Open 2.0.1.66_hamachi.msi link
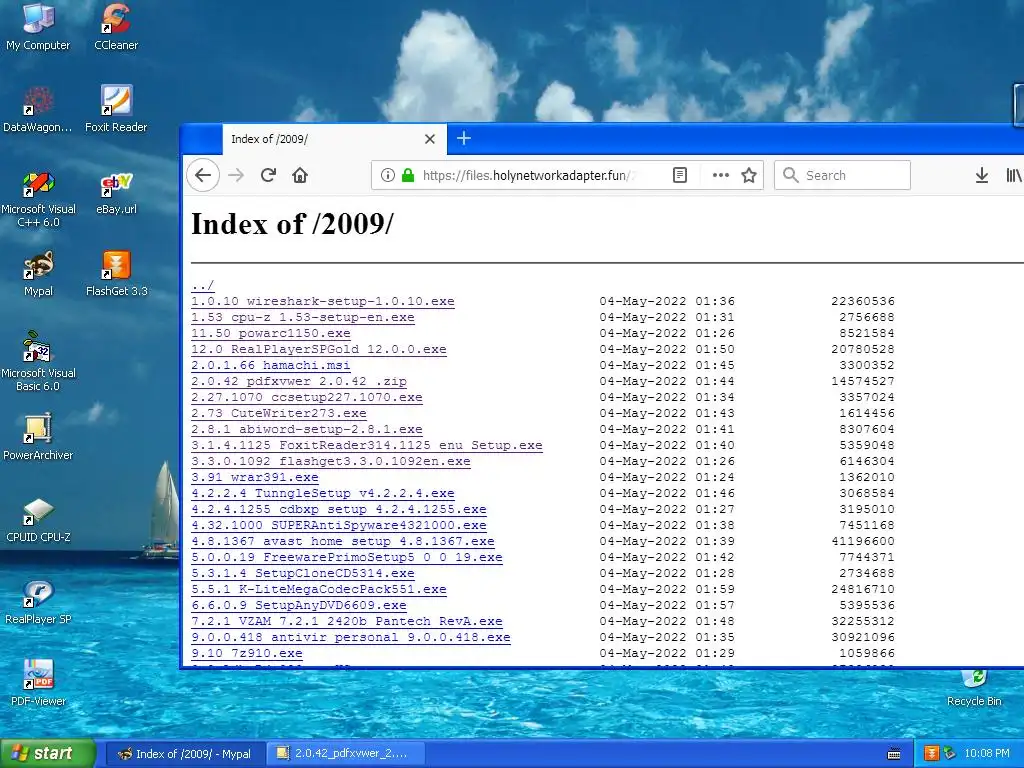 click(x=270, y=365)
